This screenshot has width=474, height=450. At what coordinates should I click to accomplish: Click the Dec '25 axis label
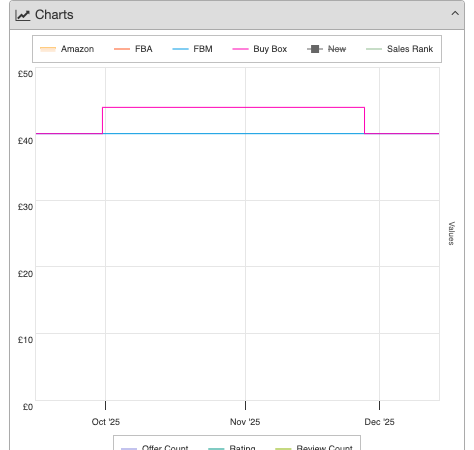pos(379,422)
